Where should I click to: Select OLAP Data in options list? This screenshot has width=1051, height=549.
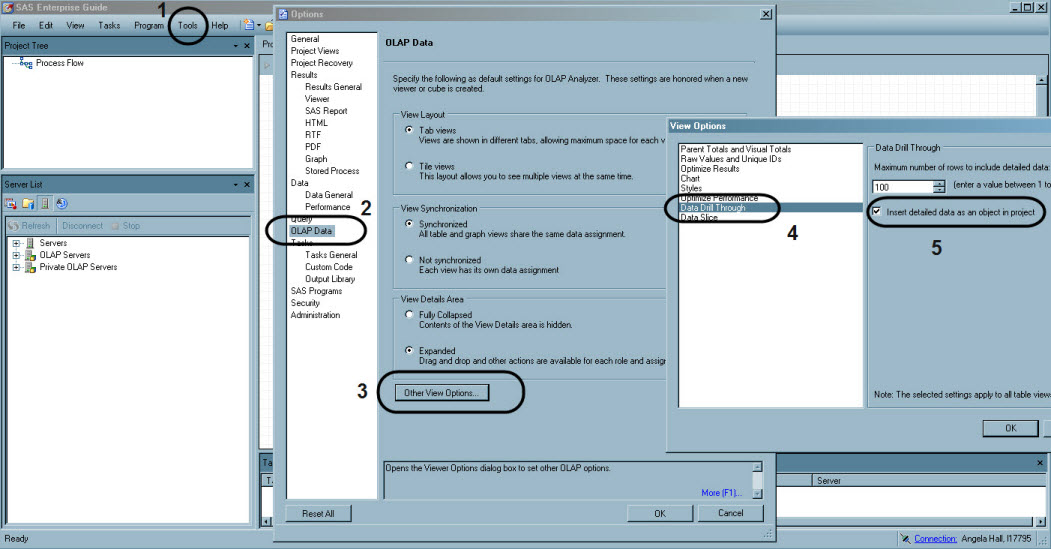coord(311,231)
